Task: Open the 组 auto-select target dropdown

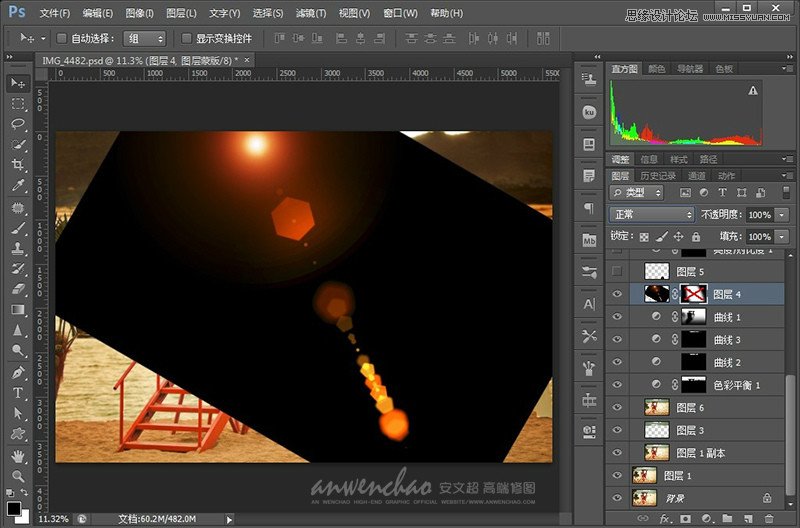Action: 145,38
